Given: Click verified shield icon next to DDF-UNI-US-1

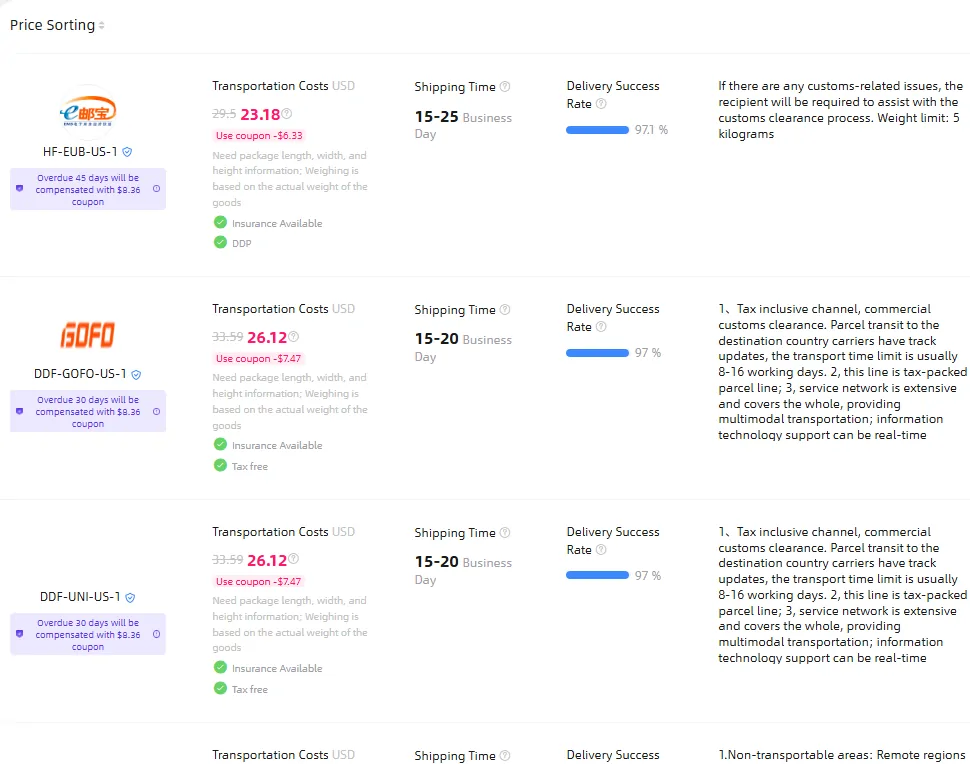Looking at the screenshot, I should (x=131, y=598).
